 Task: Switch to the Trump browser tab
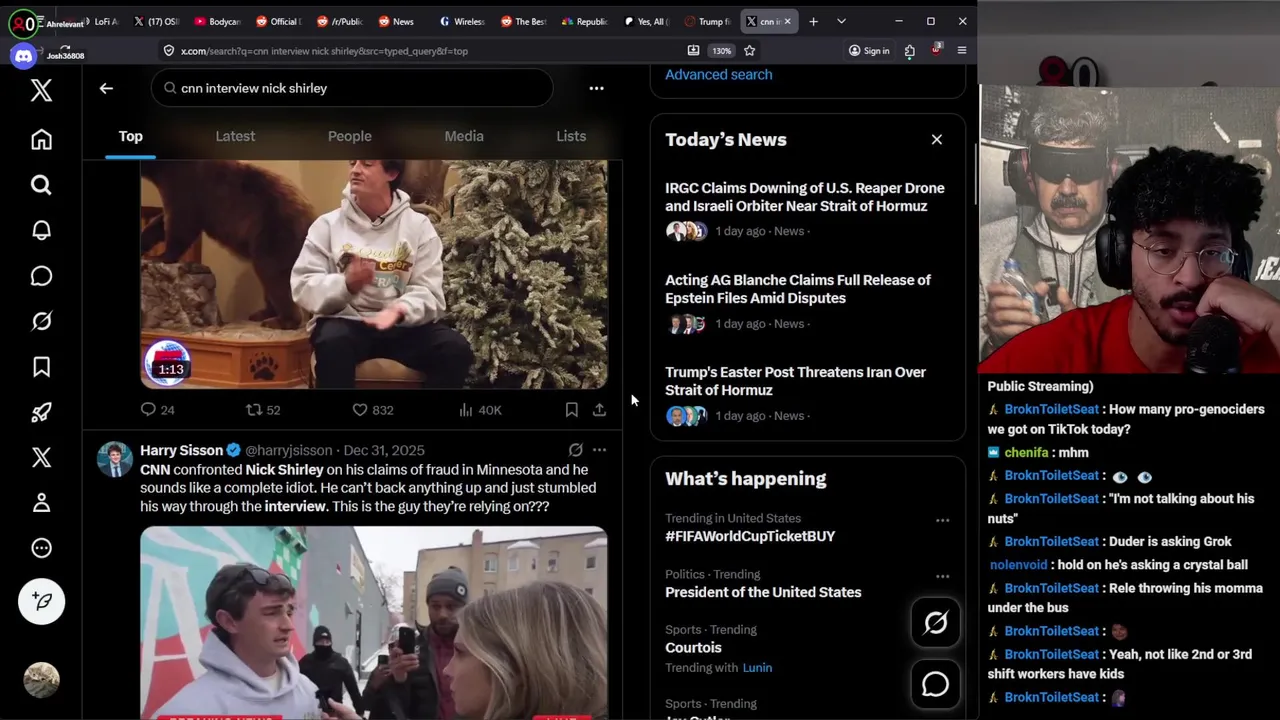(x=707, y=21)
